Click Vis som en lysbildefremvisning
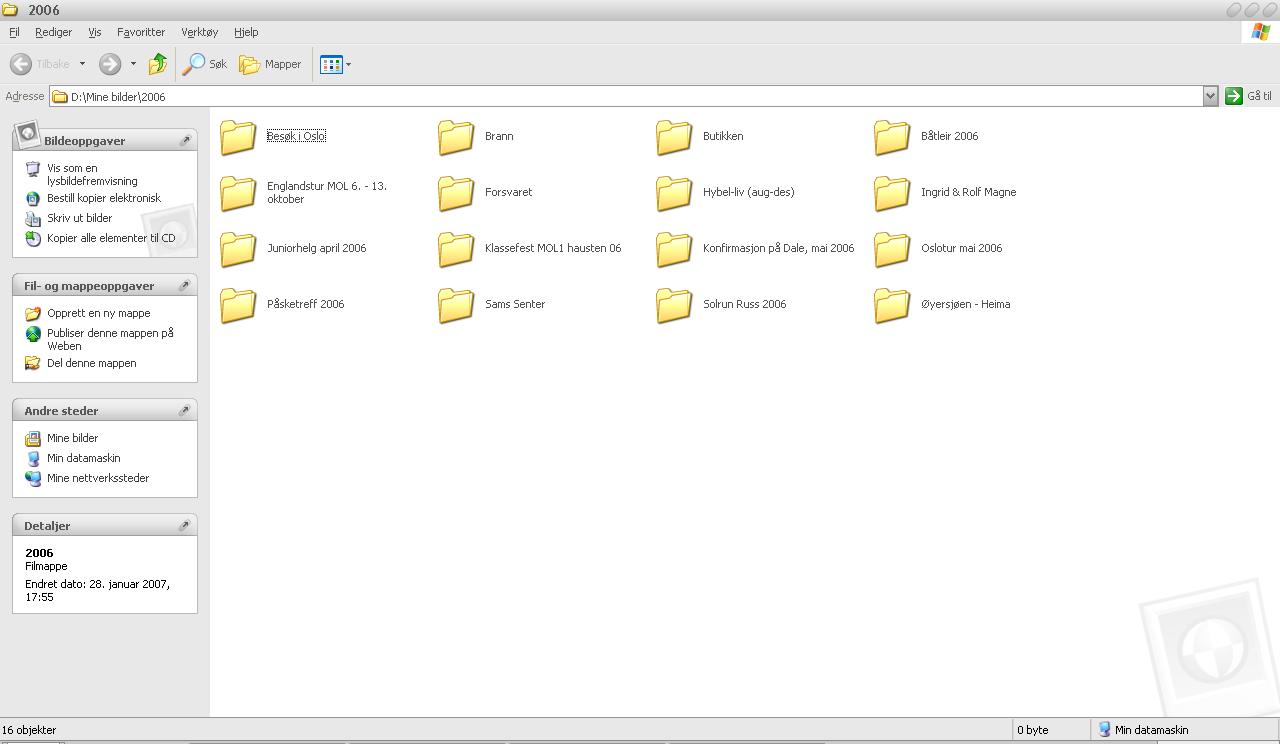 pyautogui.click(x=92, y=175)
